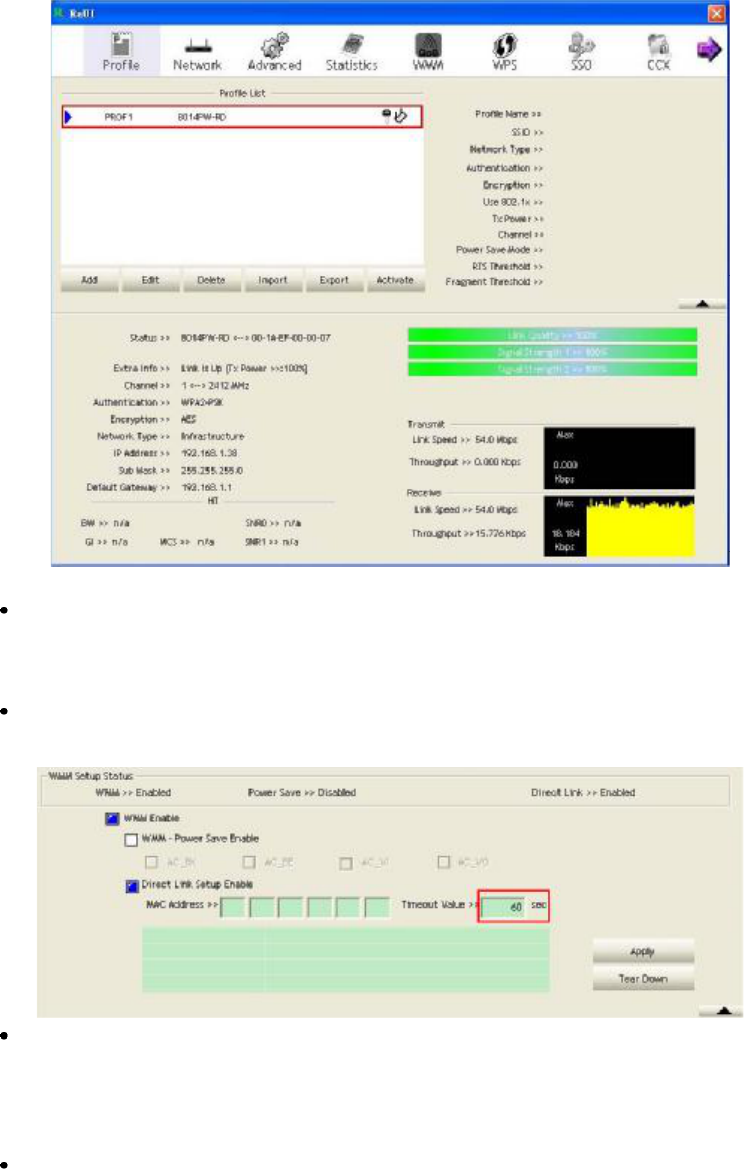Click the Timeout Value field showing 60
744x1169 pixels.
[x=503, y=907]
